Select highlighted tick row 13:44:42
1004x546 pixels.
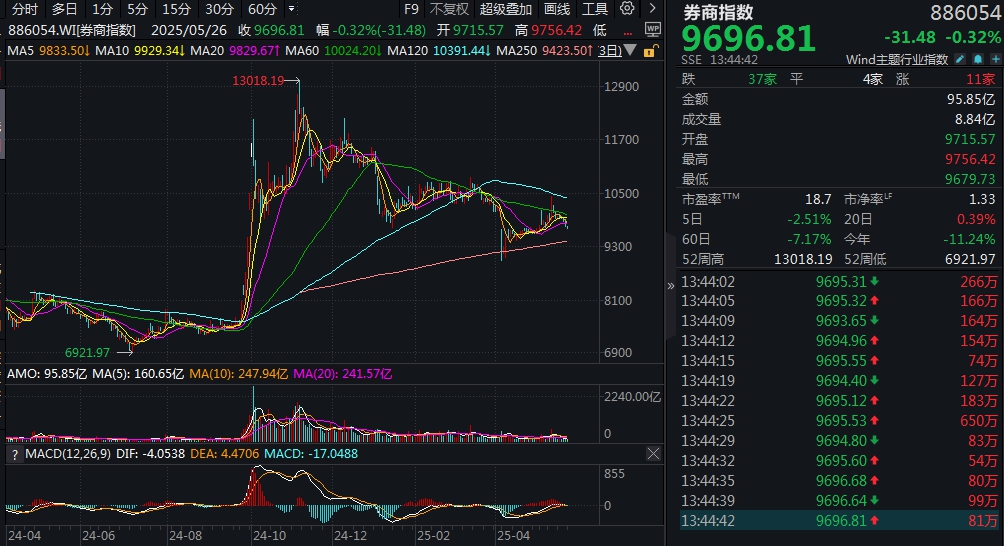tap(839, 520)
